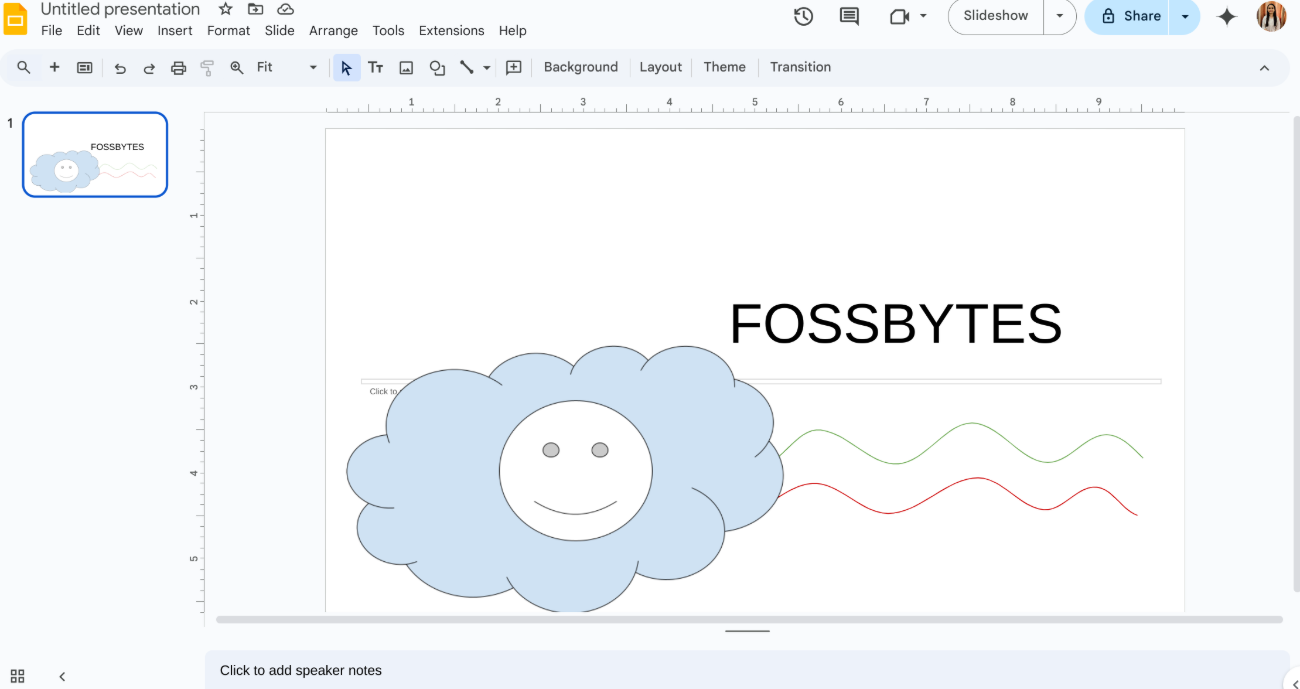
Task: Expand the line tool options arrow
Action: tap(486, 67)
